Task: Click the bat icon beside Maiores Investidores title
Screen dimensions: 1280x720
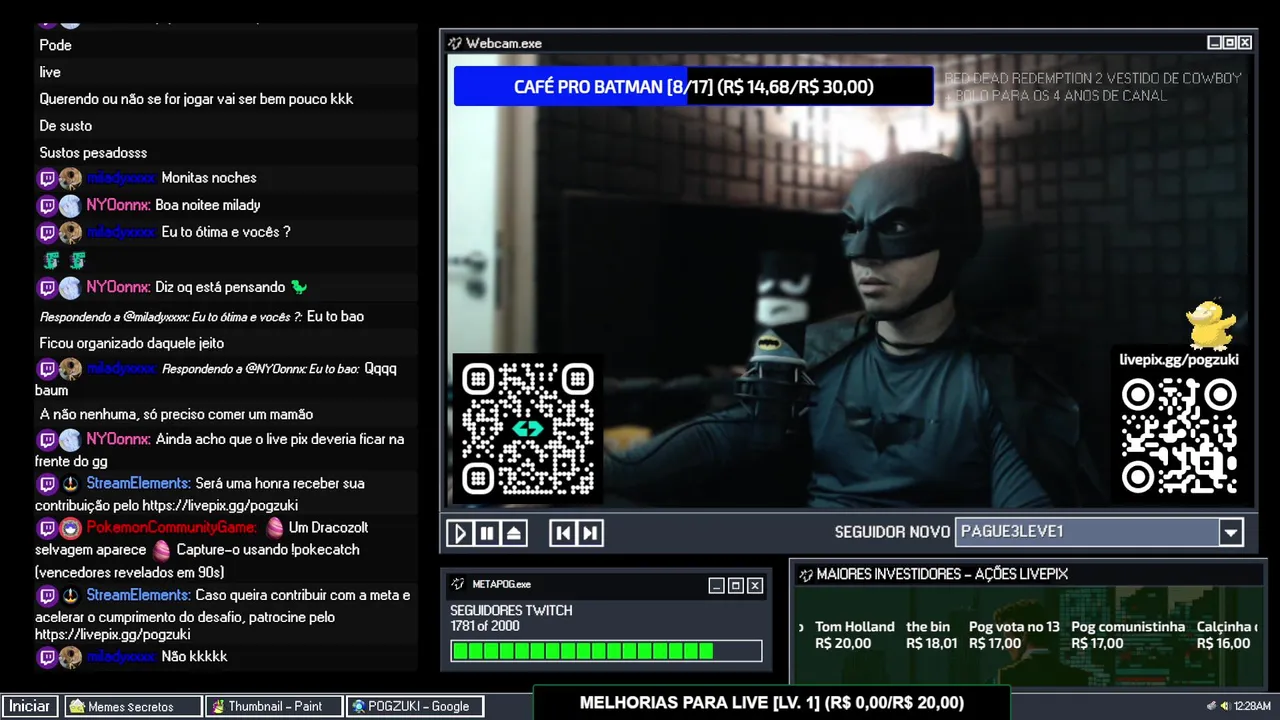Action: coord(806,574)
